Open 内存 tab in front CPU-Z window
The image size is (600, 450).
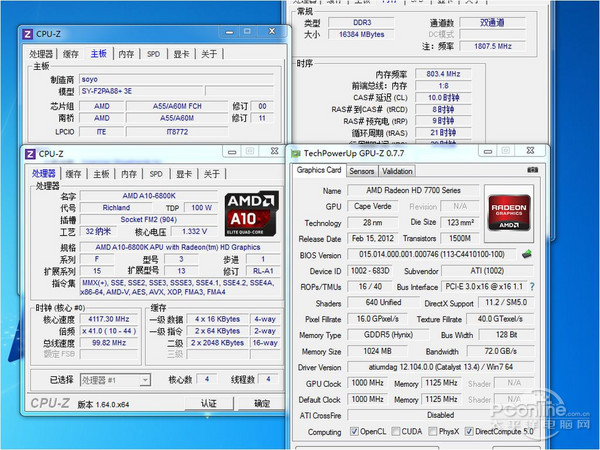point(129,174)
